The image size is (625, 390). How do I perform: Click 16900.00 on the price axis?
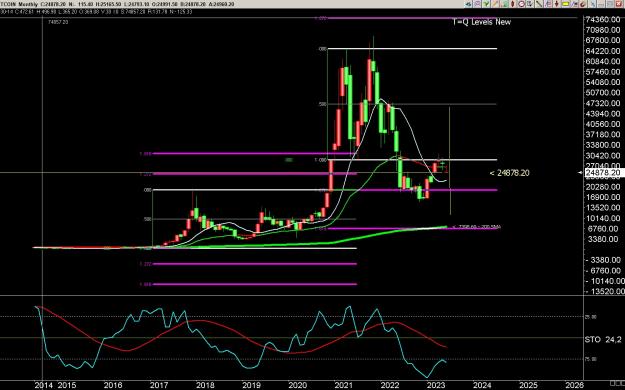coord(603,197)
